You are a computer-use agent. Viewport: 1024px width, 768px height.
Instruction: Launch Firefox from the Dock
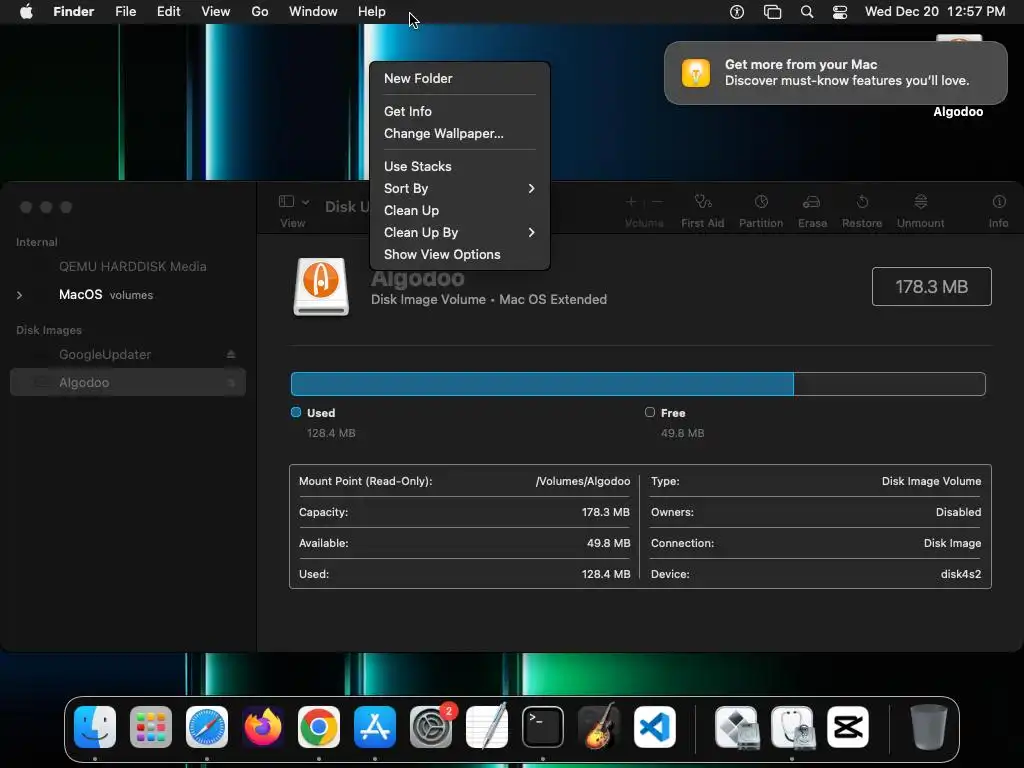(x=263, y=727)
